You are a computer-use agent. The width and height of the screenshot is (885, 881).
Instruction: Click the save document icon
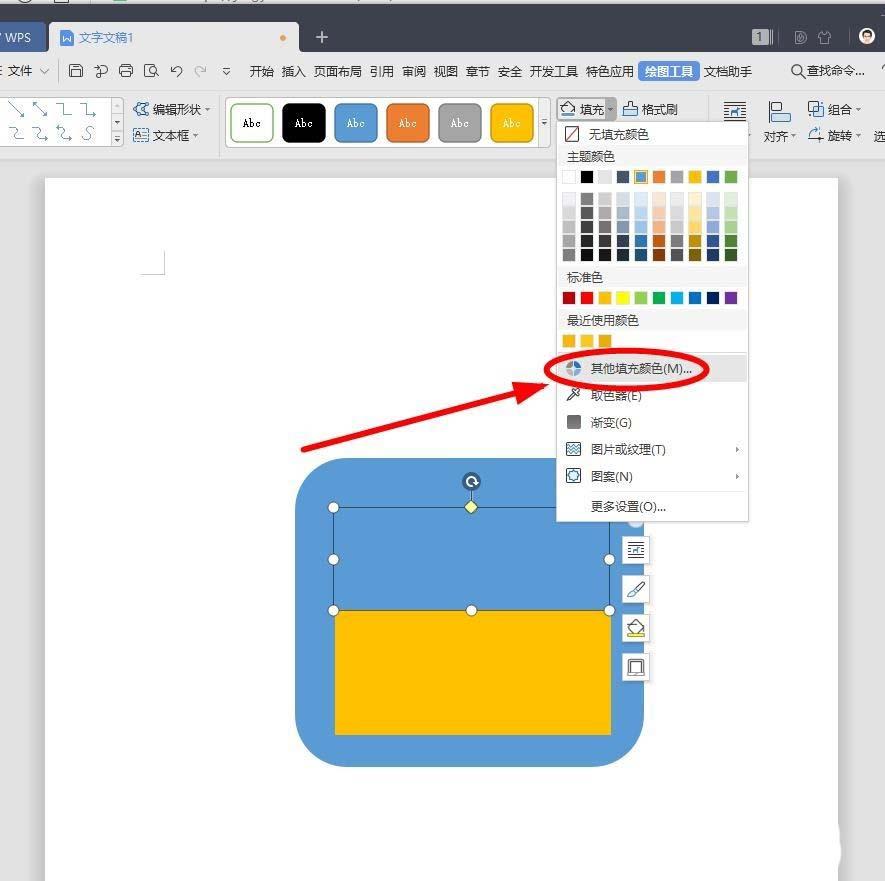click(76, 71)
